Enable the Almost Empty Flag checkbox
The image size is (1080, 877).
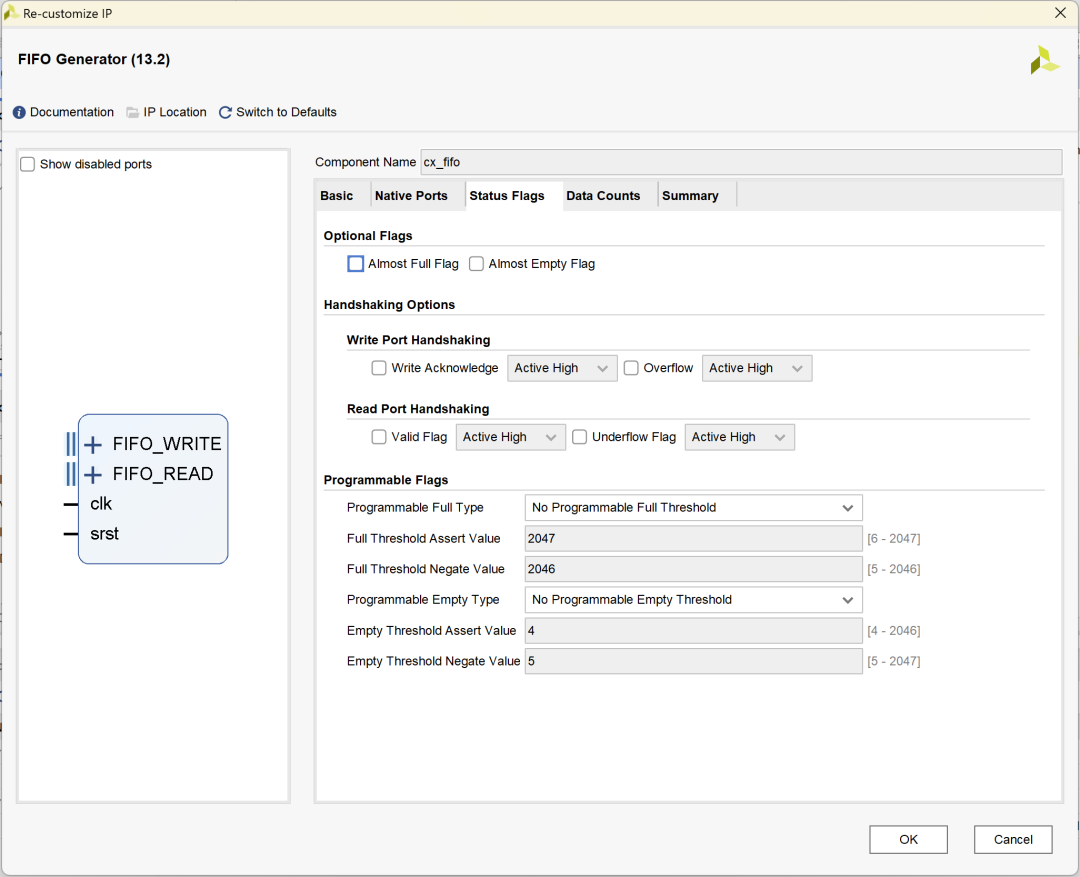[x=477, y=264]
